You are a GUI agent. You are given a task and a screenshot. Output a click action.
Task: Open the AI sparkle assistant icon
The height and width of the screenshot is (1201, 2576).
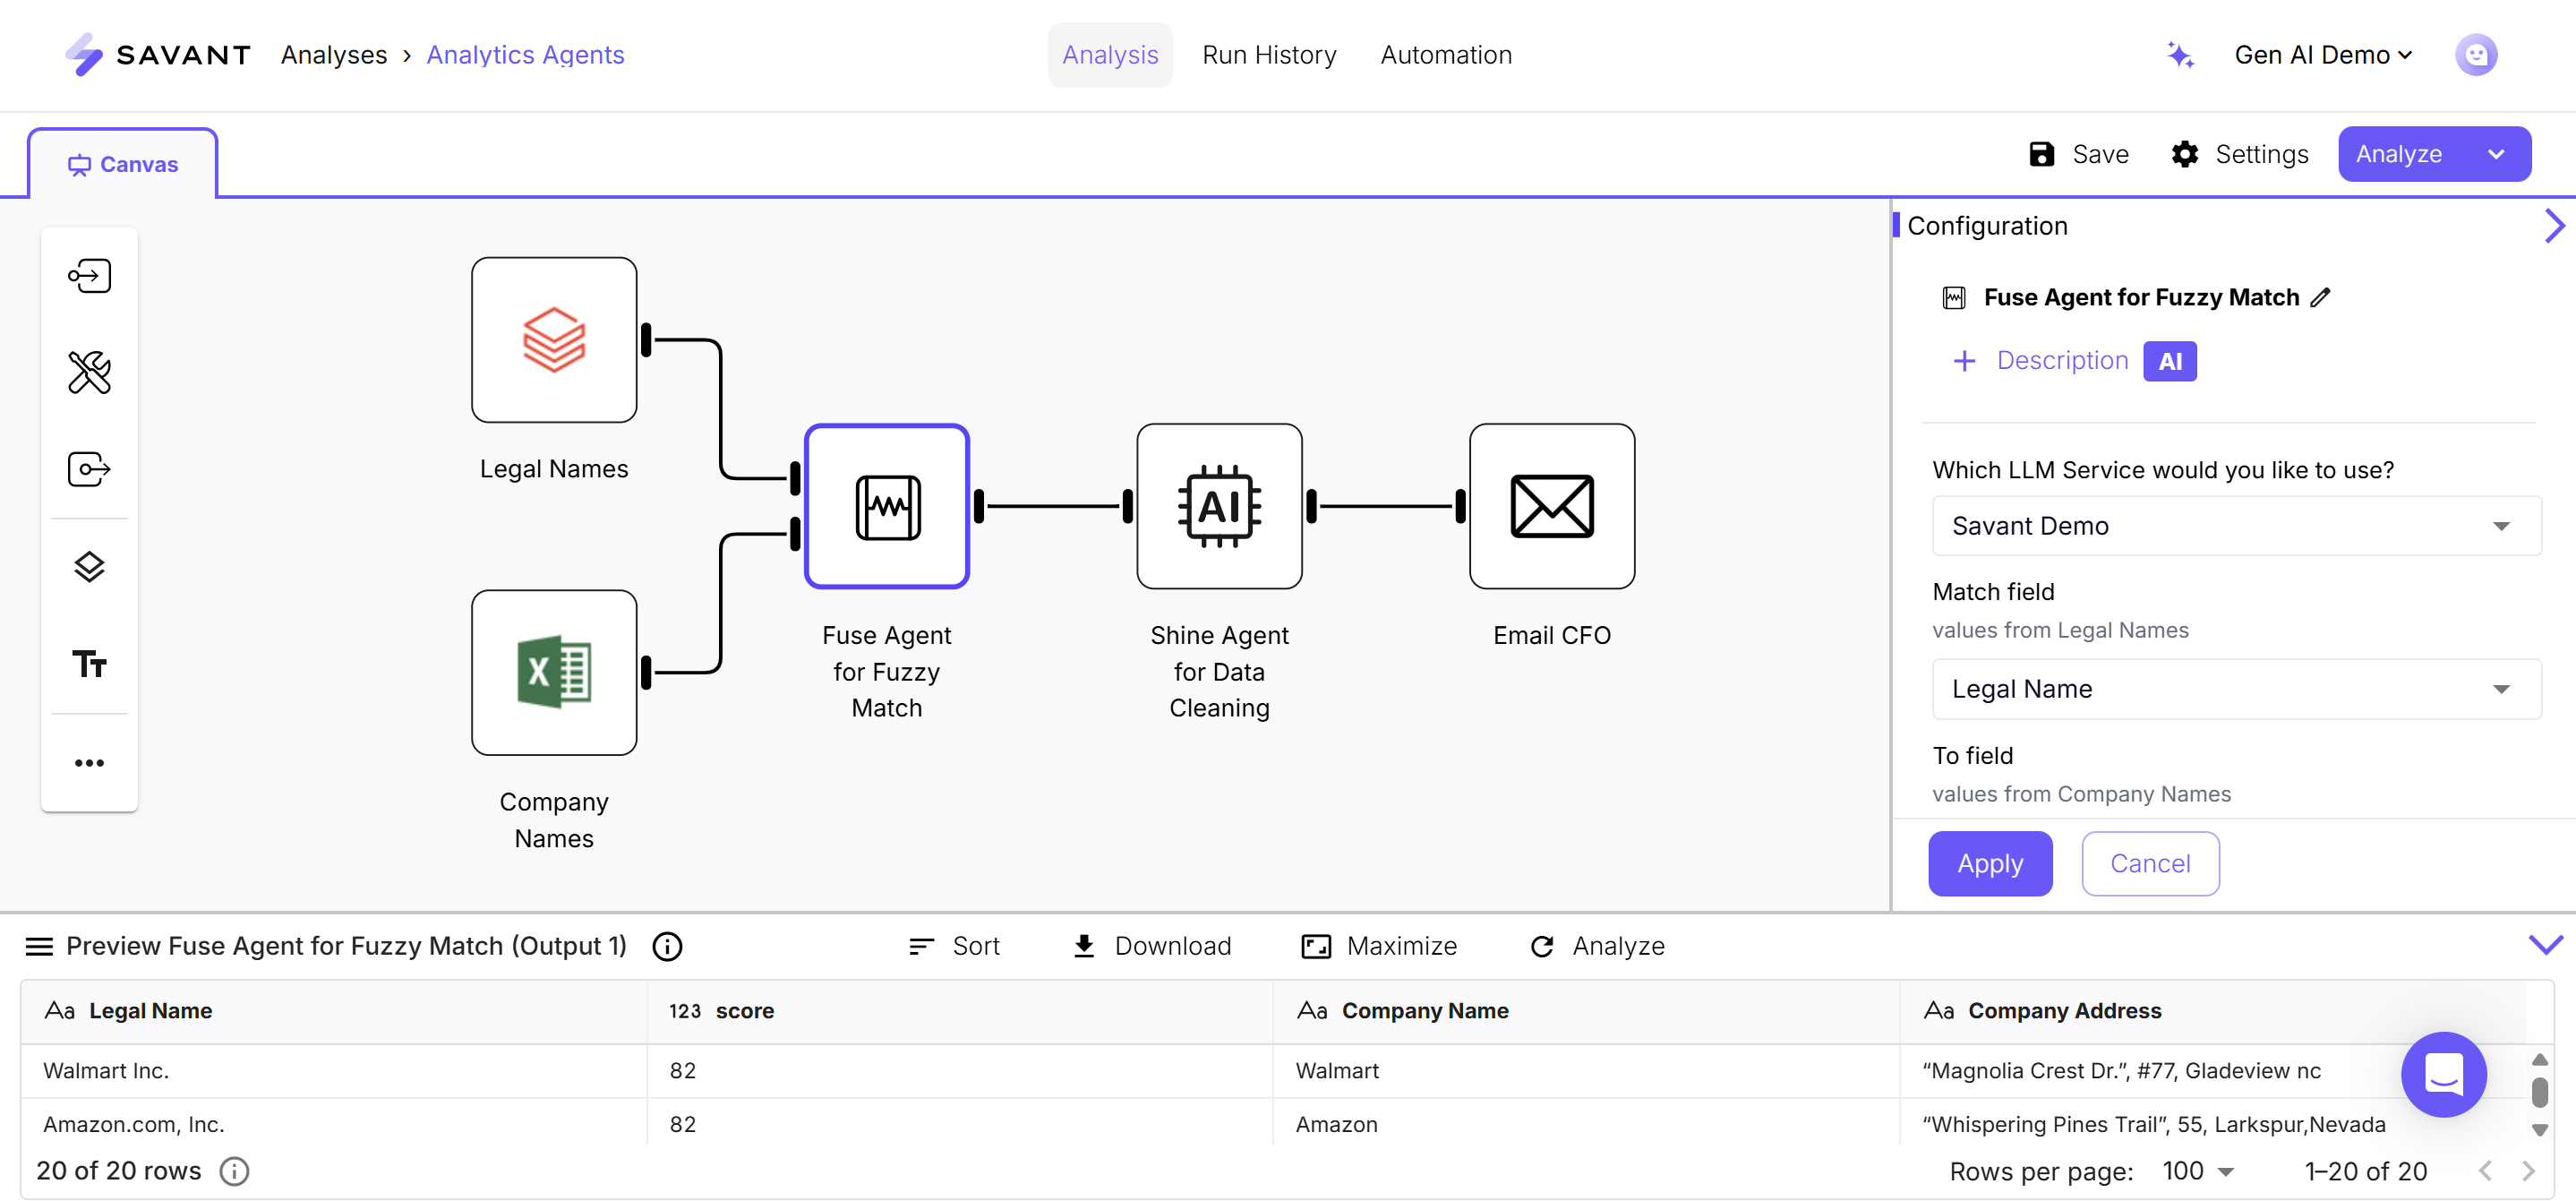click(x=2180, y=55)
